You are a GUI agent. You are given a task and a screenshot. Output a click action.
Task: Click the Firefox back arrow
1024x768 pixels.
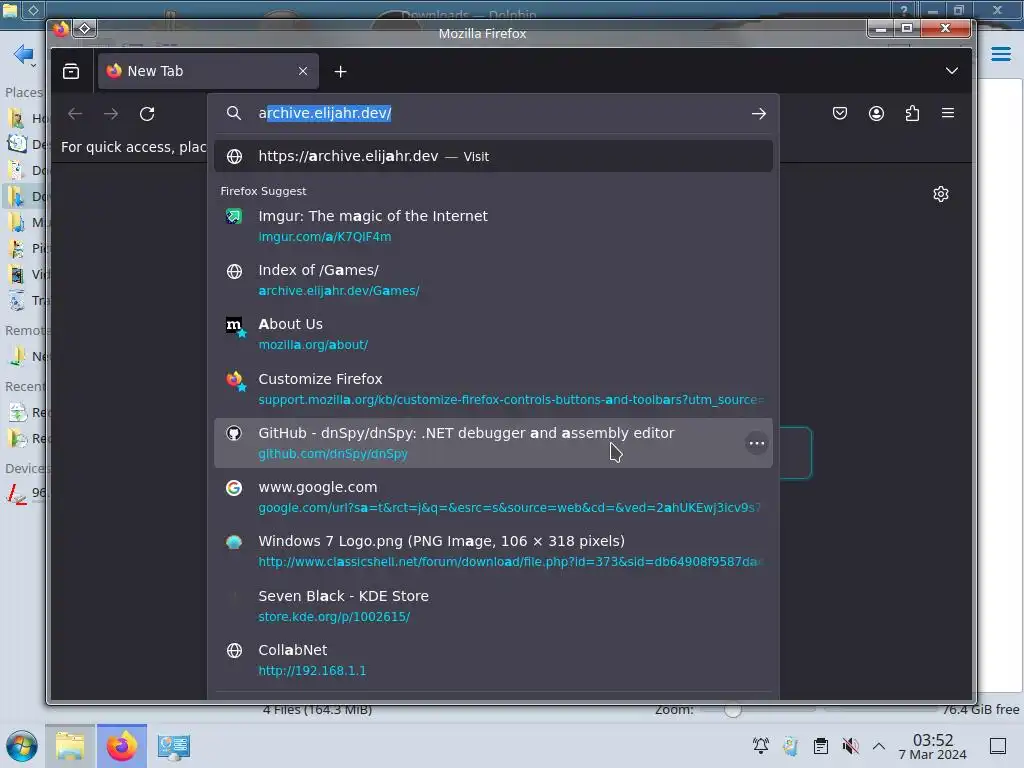(75, 114)
